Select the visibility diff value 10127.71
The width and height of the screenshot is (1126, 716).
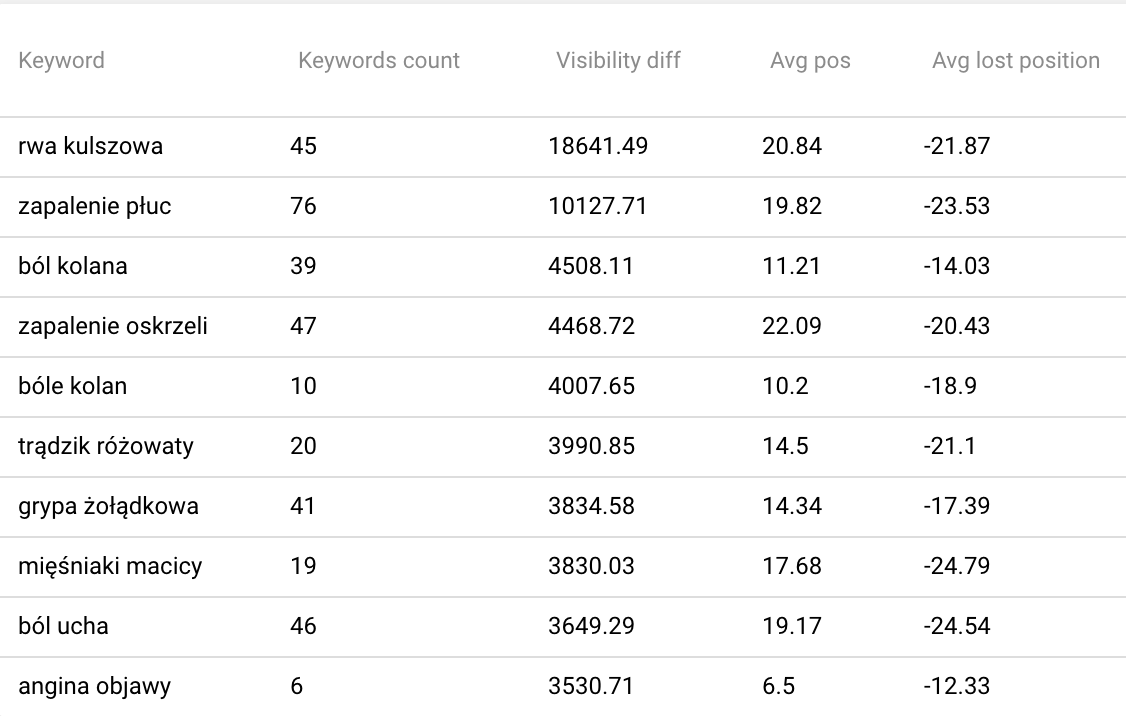coord(597,206)
